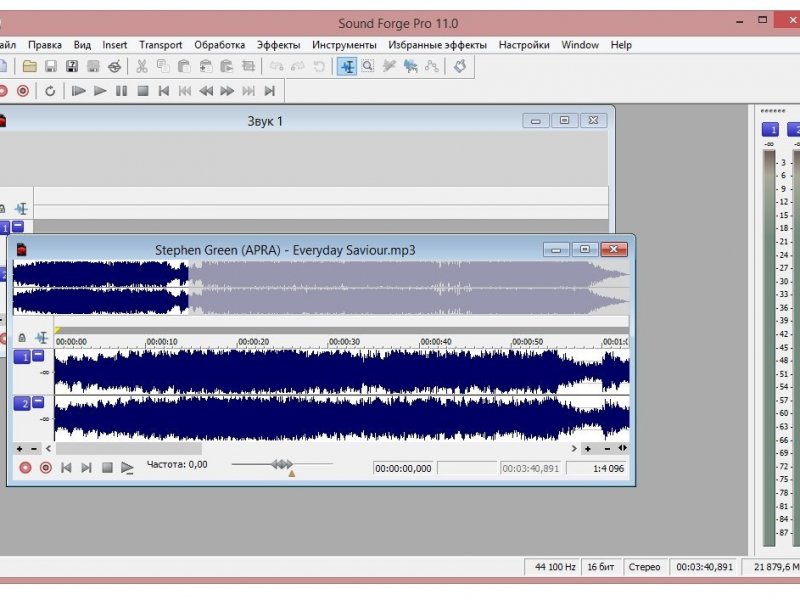This screenshot has height=600, width=800.
Task: Click the Cut scissors icon
Action: [x=142, y=66]
